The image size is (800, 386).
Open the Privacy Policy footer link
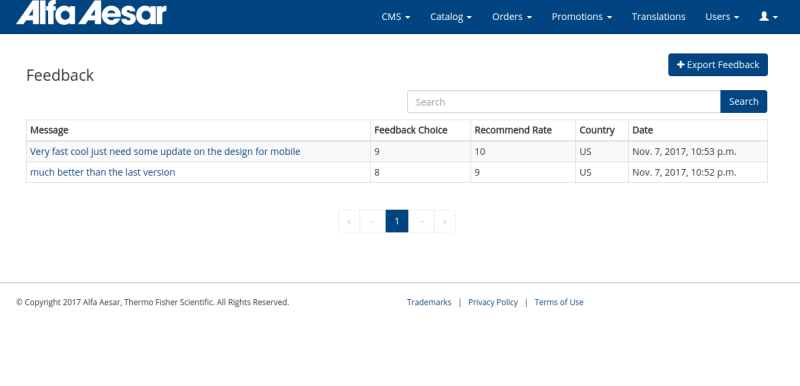point(493,302)
